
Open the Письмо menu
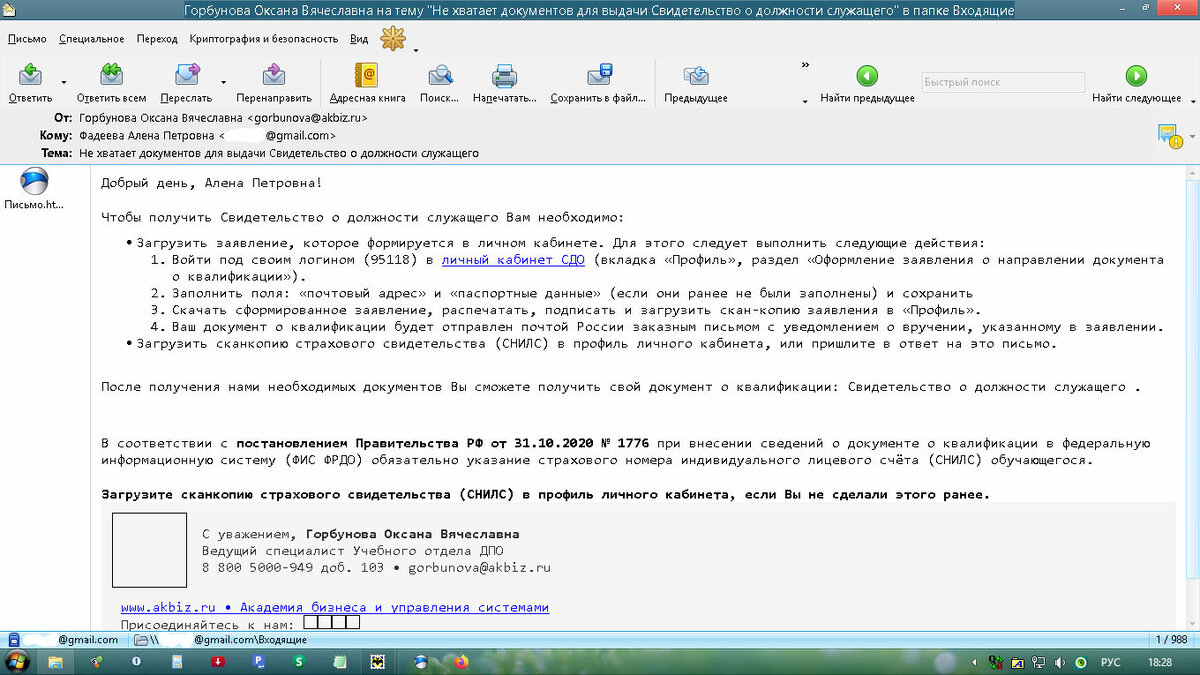(27, 39)
